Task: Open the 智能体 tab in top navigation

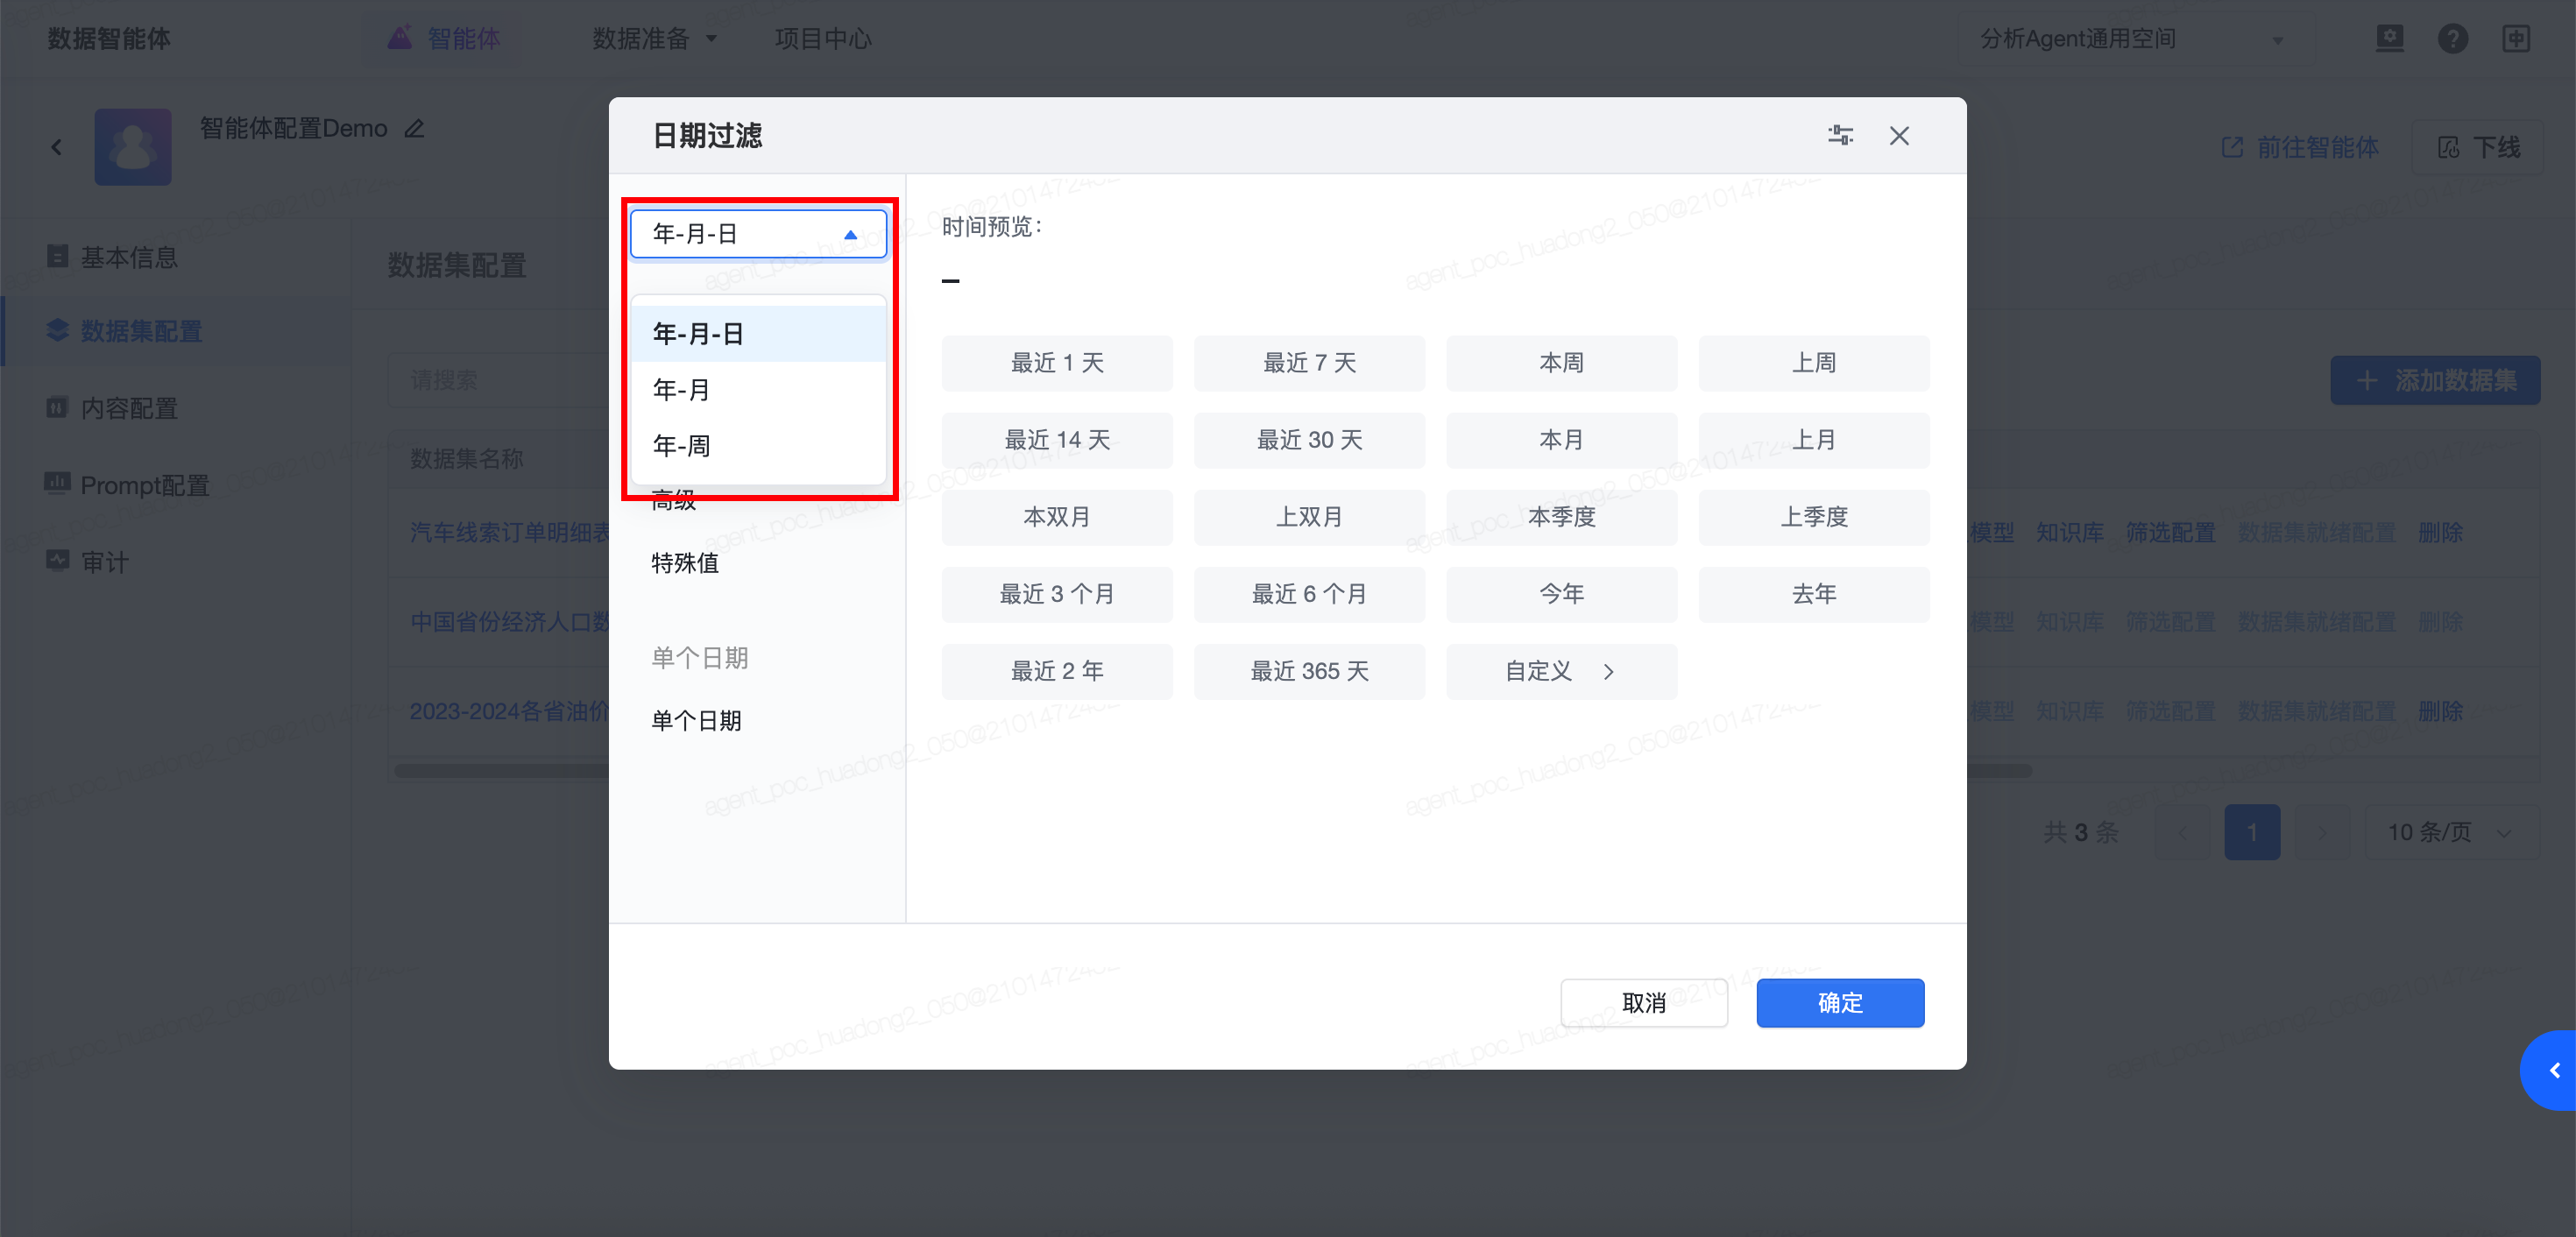Action: 445,38
